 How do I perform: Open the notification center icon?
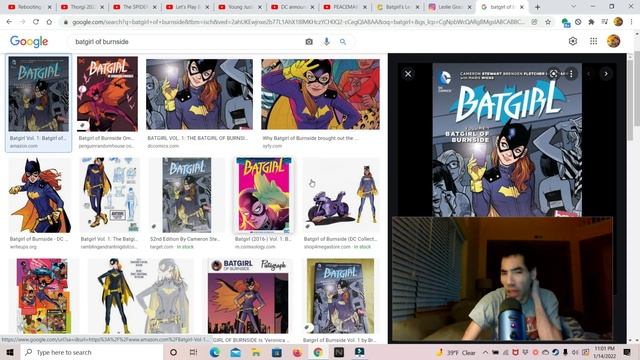[x=627, y=352]
